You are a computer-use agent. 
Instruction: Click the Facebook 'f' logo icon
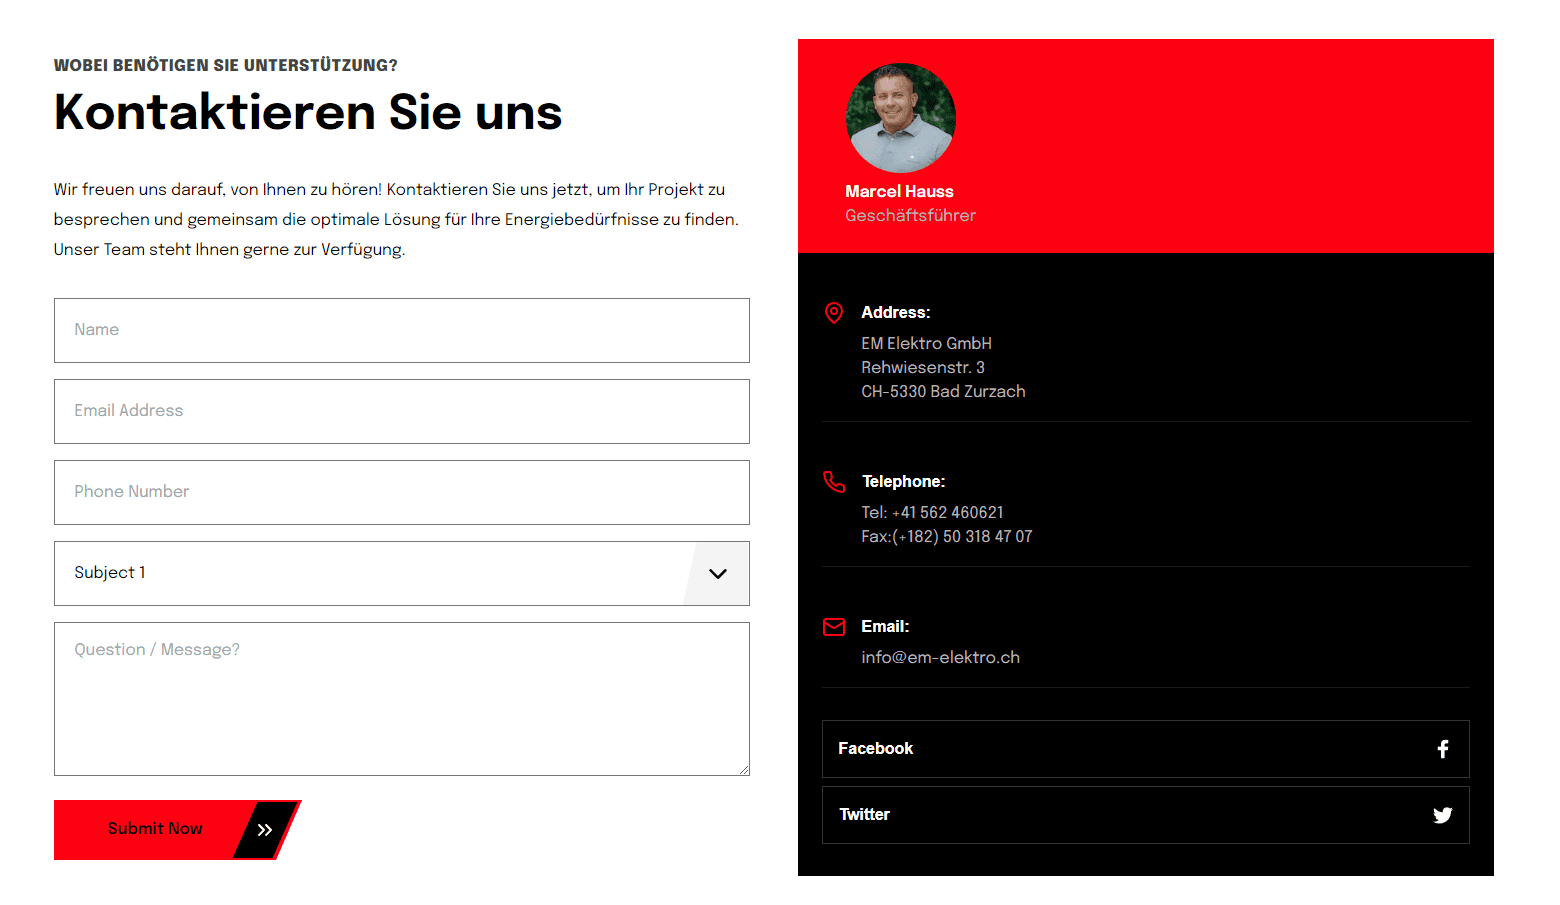[1442, 749]
